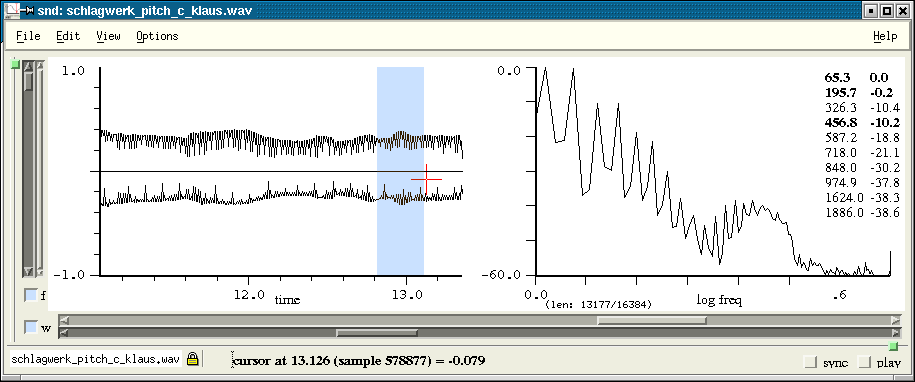Screen dimensions: 915x382
Task: Click the green pane sash handle at top left
Action: click(x=16, y=64)
